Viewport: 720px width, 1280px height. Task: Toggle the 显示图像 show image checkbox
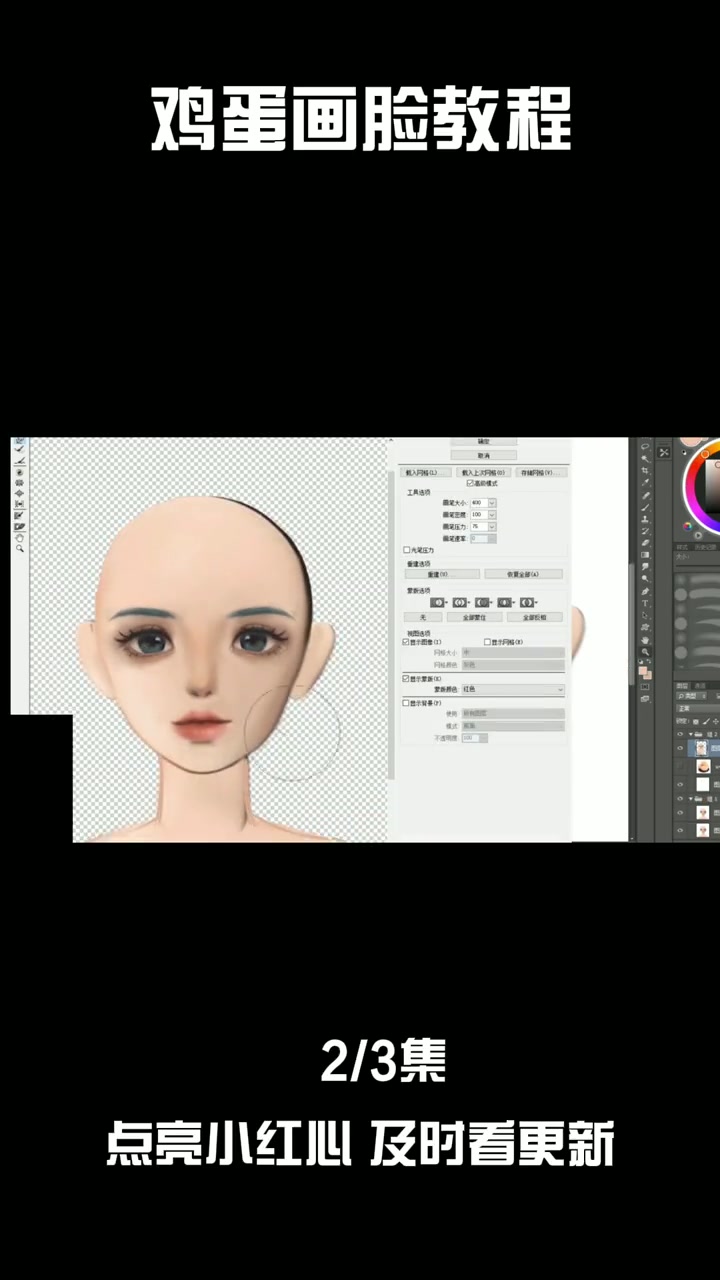(406, 642)
